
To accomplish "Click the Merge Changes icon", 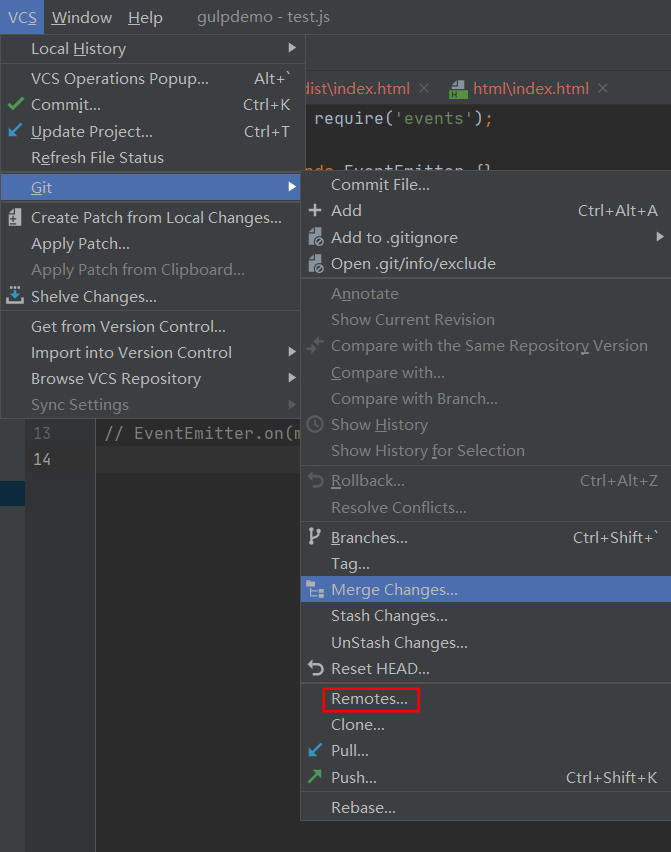I will [315, 589].
